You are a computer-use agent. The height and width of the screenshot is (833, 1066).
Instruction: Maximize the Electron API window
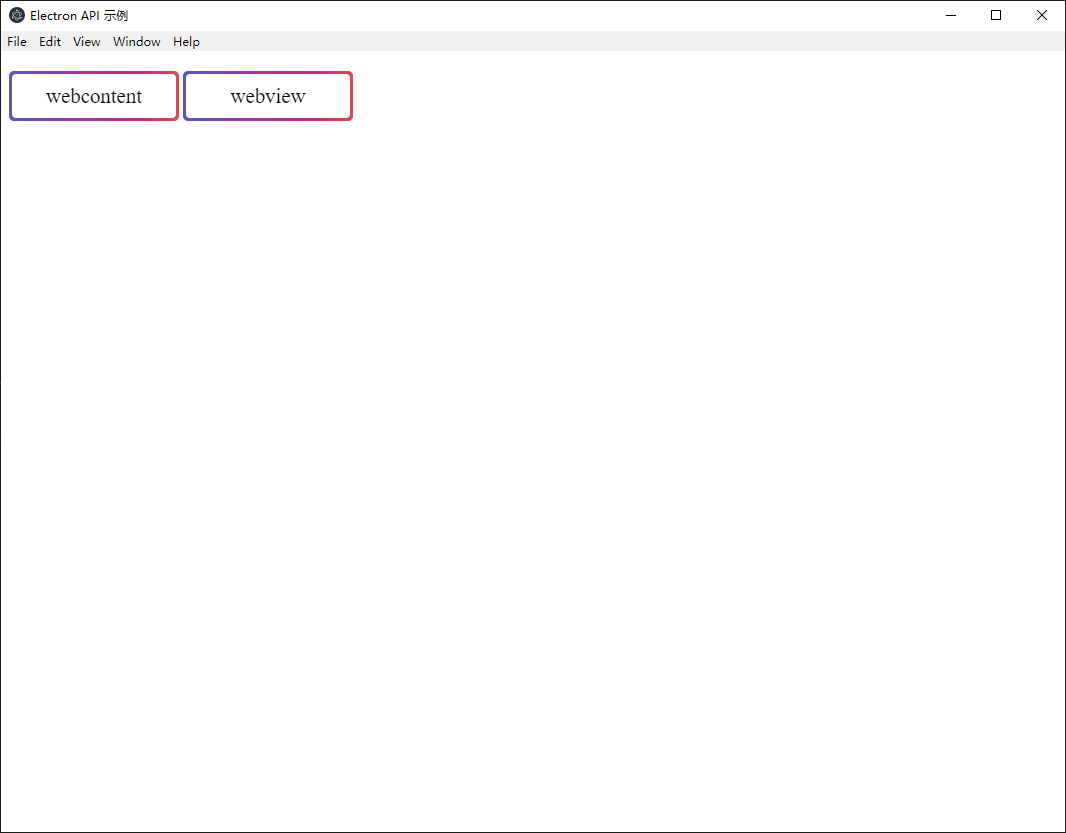coord(996,16)
